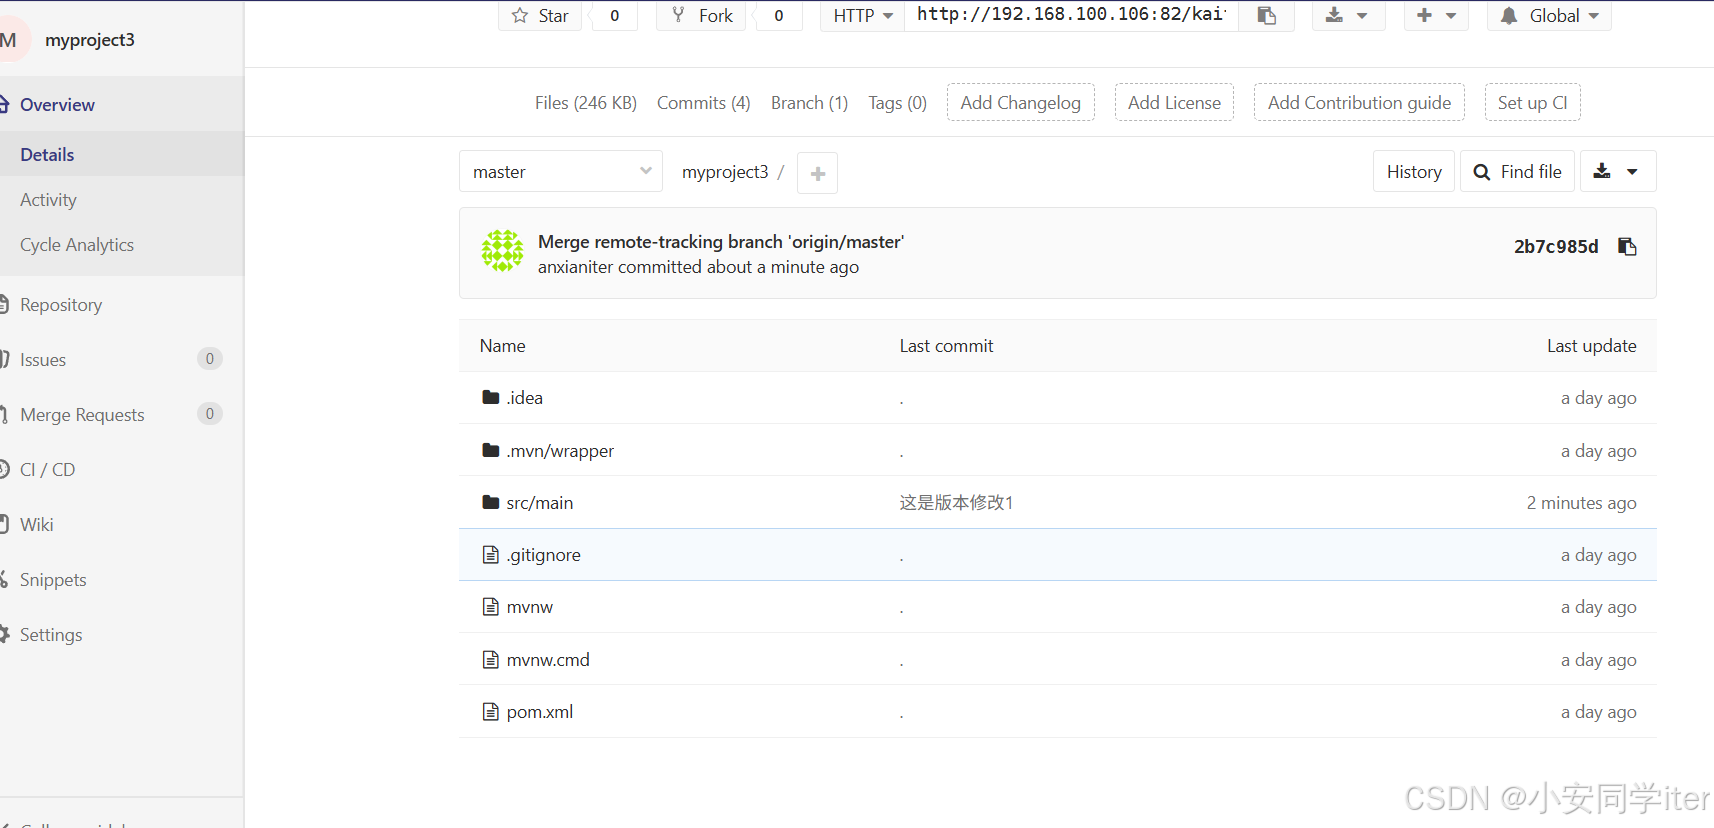This screenshot has height=828, width=1714.
Task: Expand the download options dropdown in header
Action: coord(1348,15)
